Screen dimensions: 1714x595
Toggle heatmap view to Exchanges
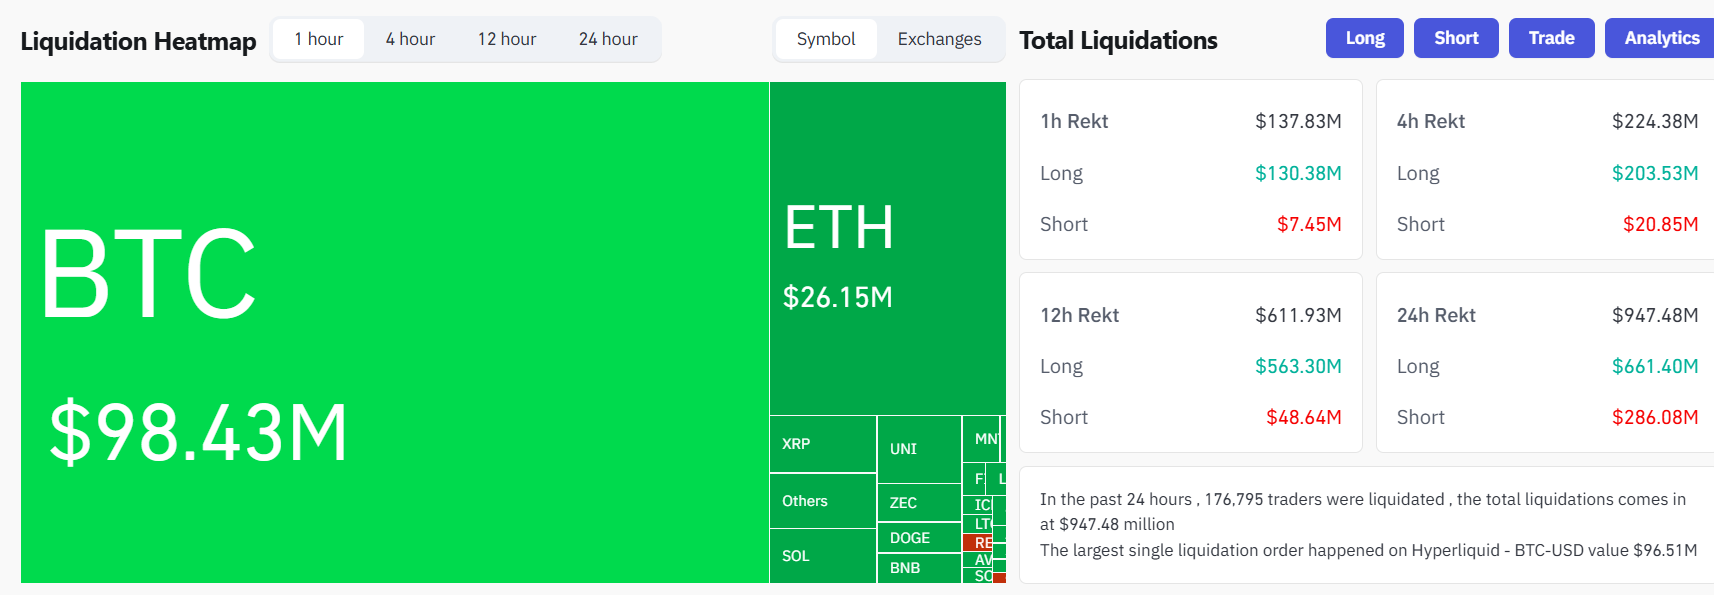(938, 39)
